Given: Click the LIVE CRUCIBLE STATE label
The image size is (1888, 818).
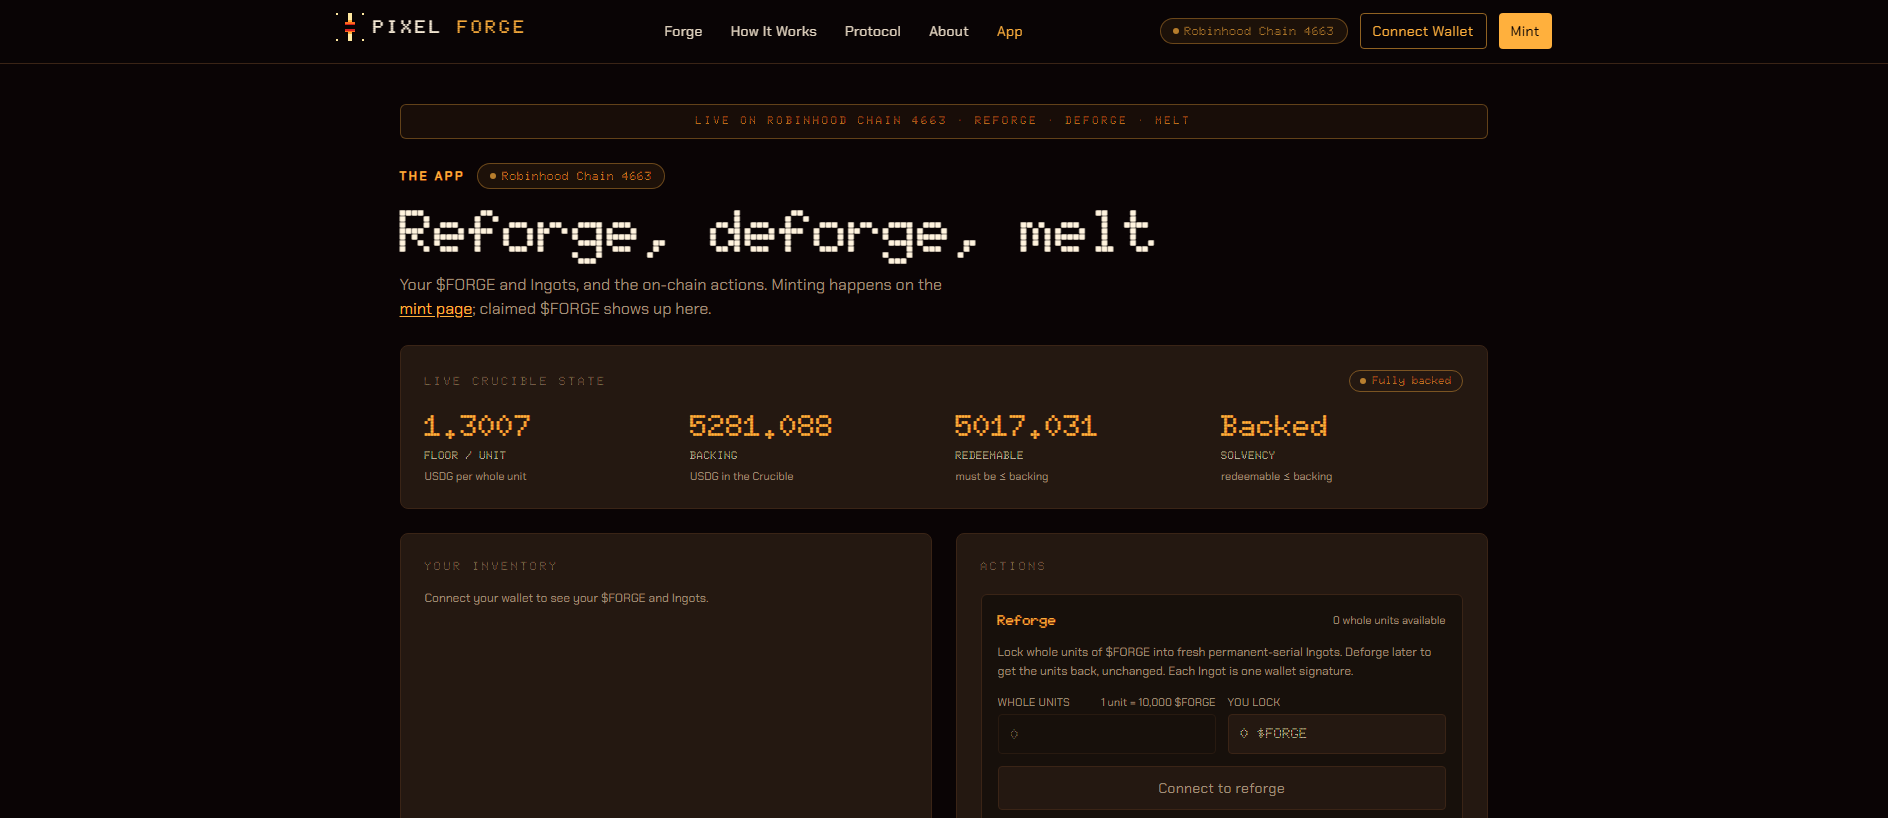Looking at the screenshot, I should (514, 381).
